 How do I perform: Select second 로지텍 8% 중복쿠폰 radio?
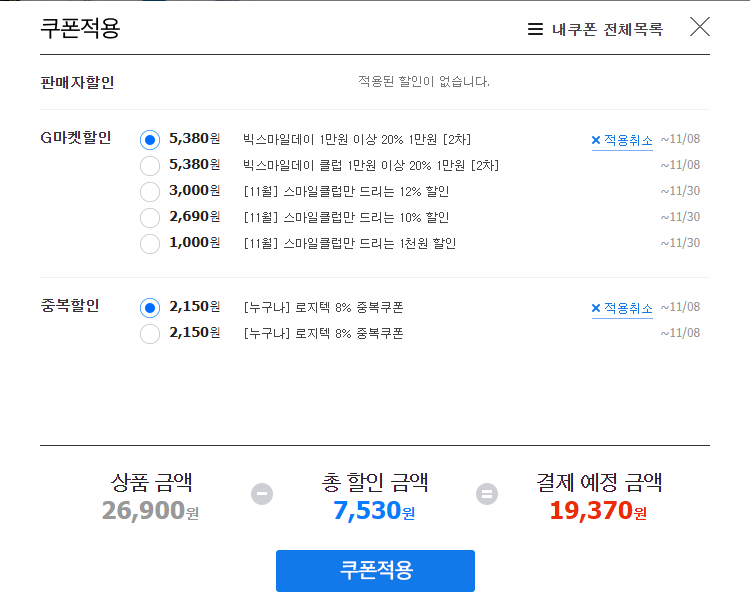click(150, 333)
